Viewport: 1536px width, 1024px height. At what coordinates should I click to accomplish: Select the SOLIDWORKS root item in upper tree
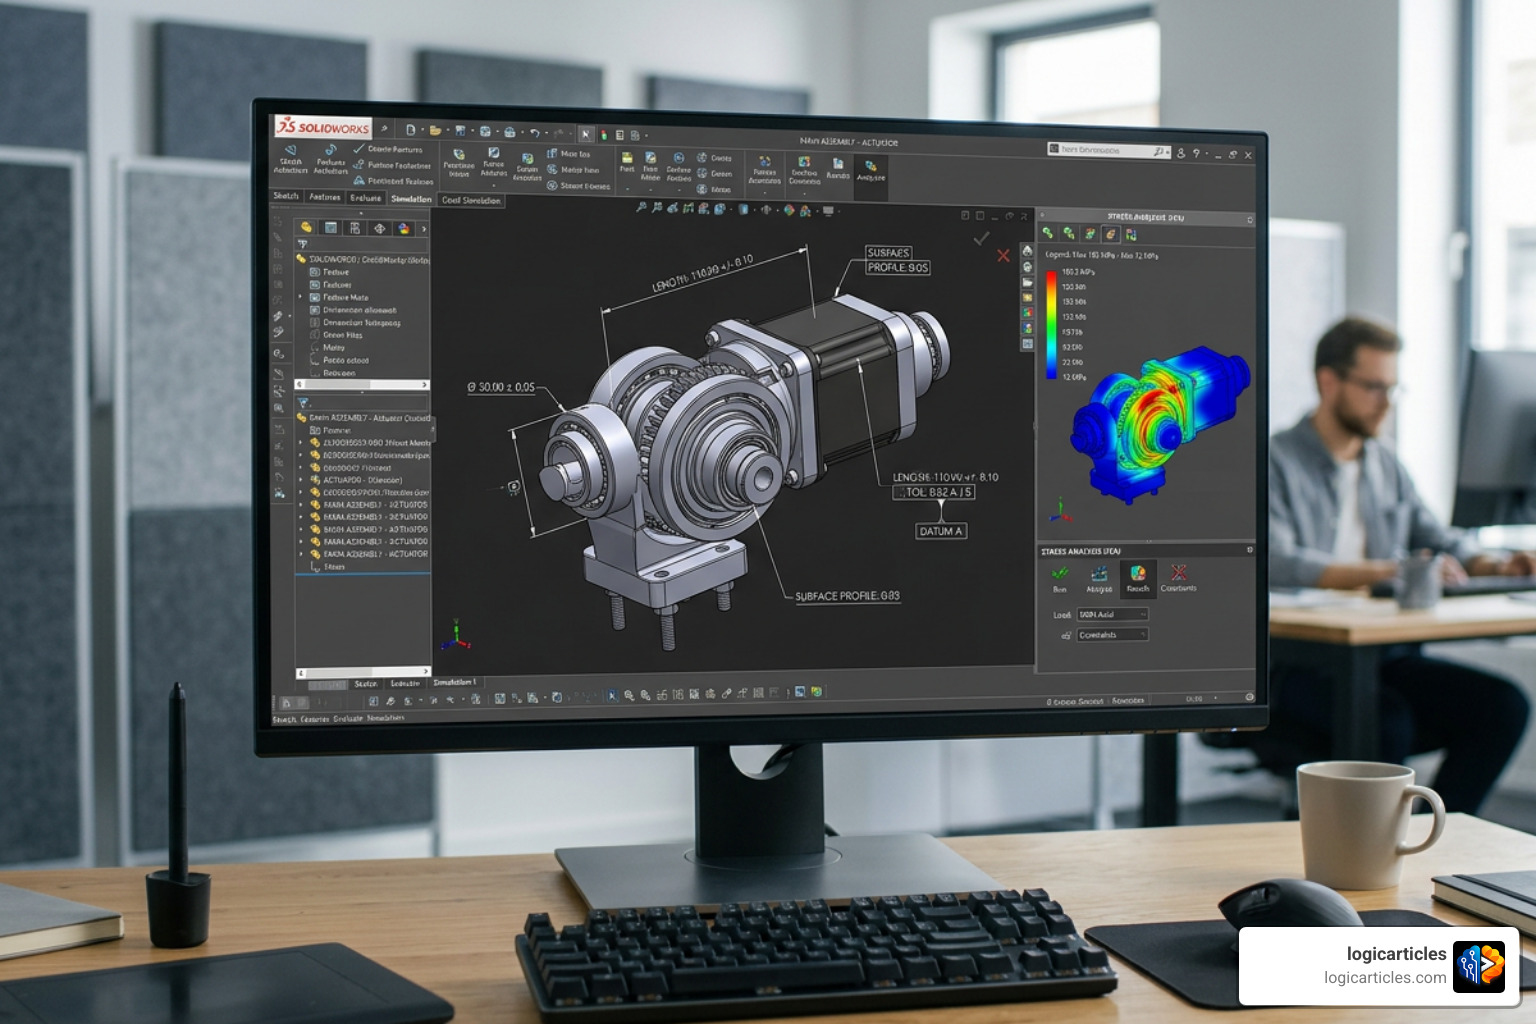point(362,259)
